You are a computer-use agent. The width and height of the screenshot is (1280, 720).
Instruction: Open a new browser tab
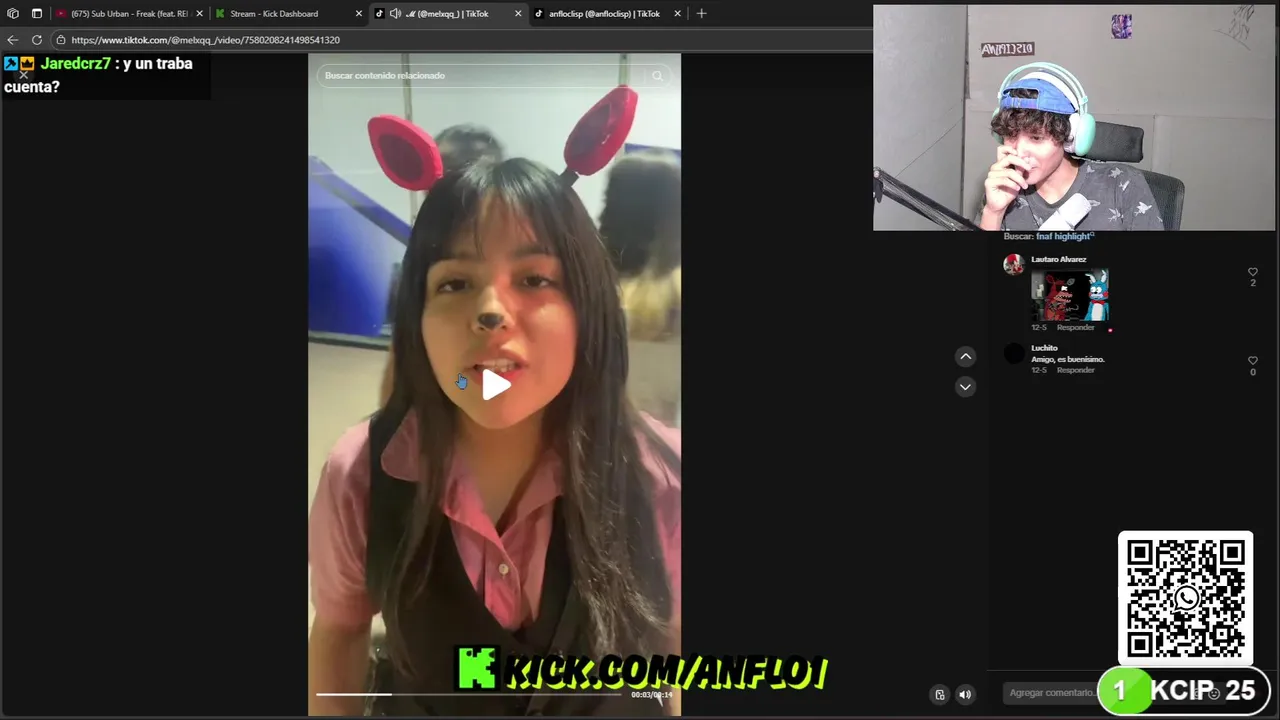(x=701, y=14)
